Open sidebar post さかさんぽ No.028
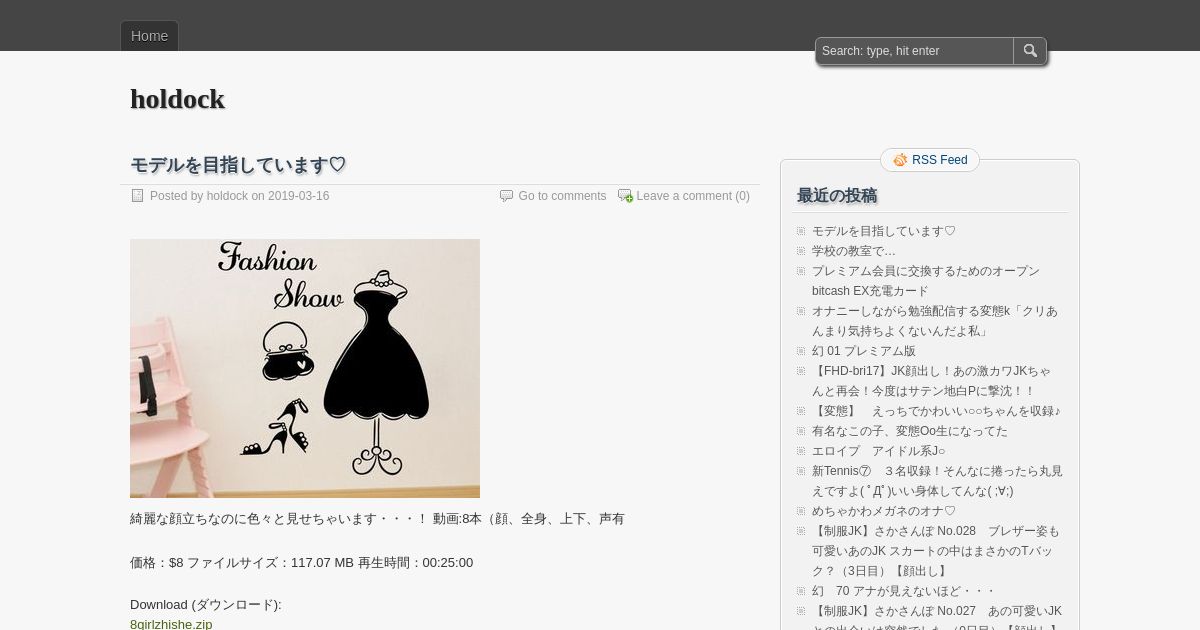The image size is (1200, 630). coord(936,551)
